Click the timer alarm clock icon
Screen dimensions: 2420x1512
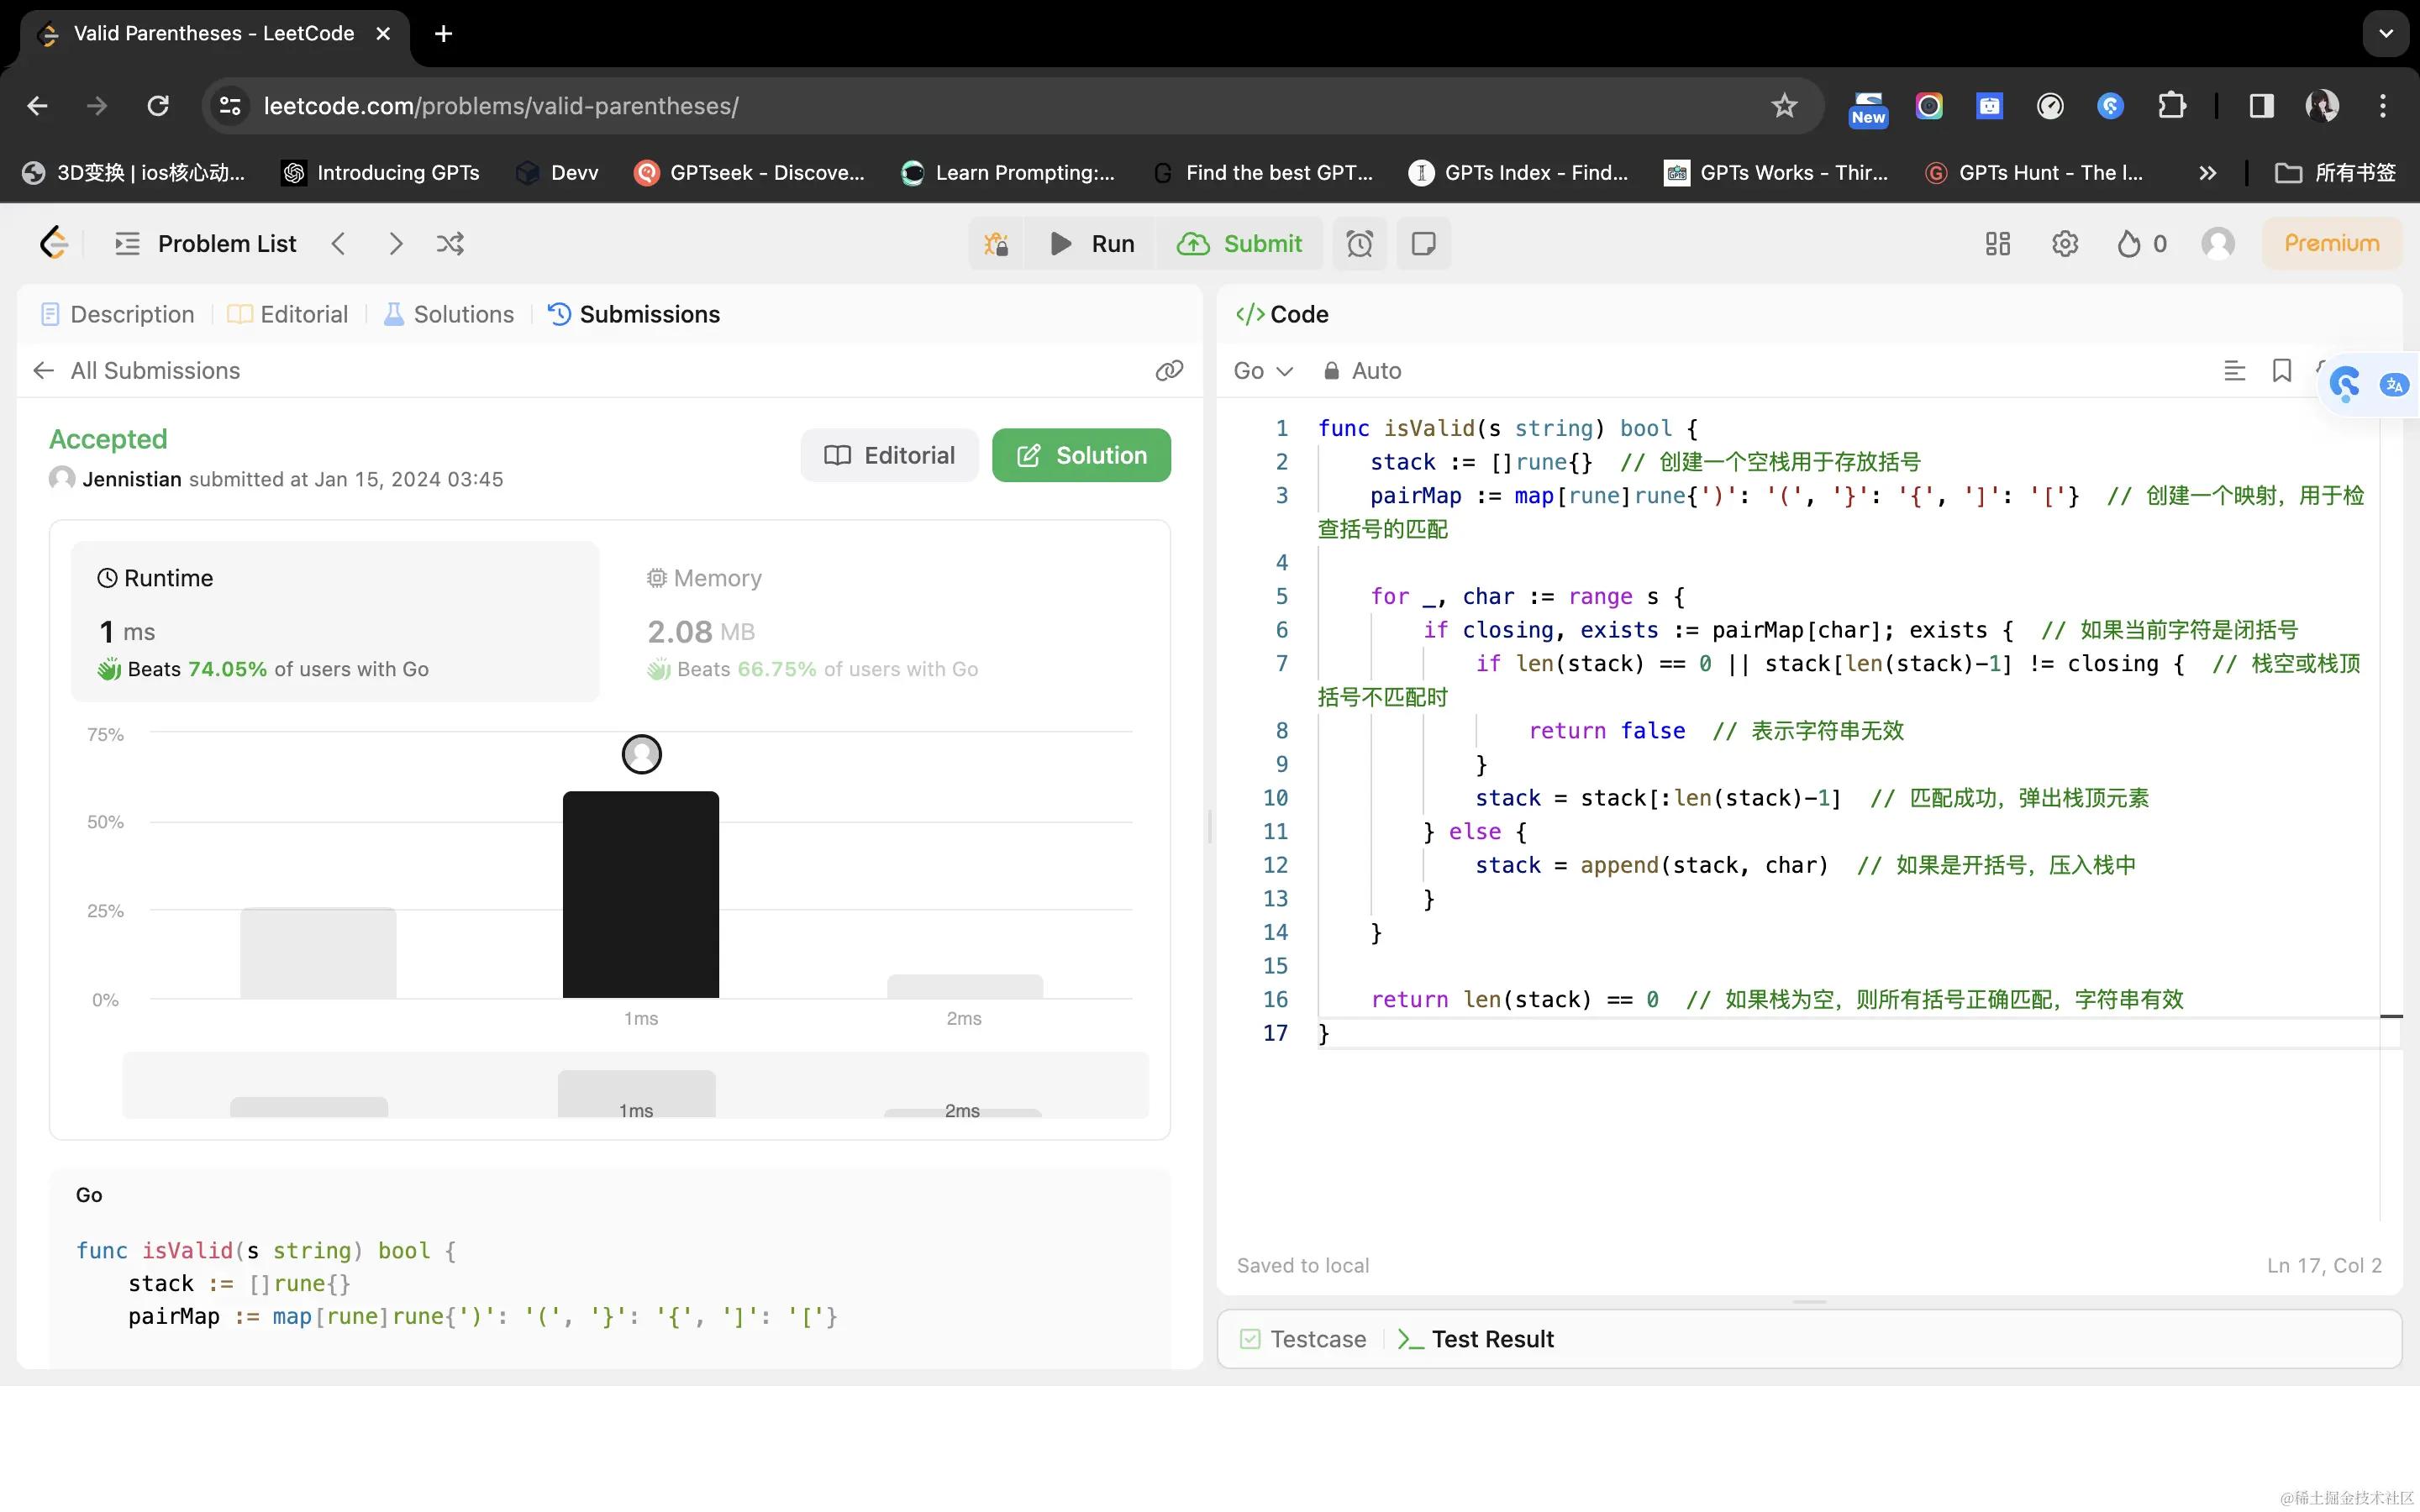coord(1359,244)
